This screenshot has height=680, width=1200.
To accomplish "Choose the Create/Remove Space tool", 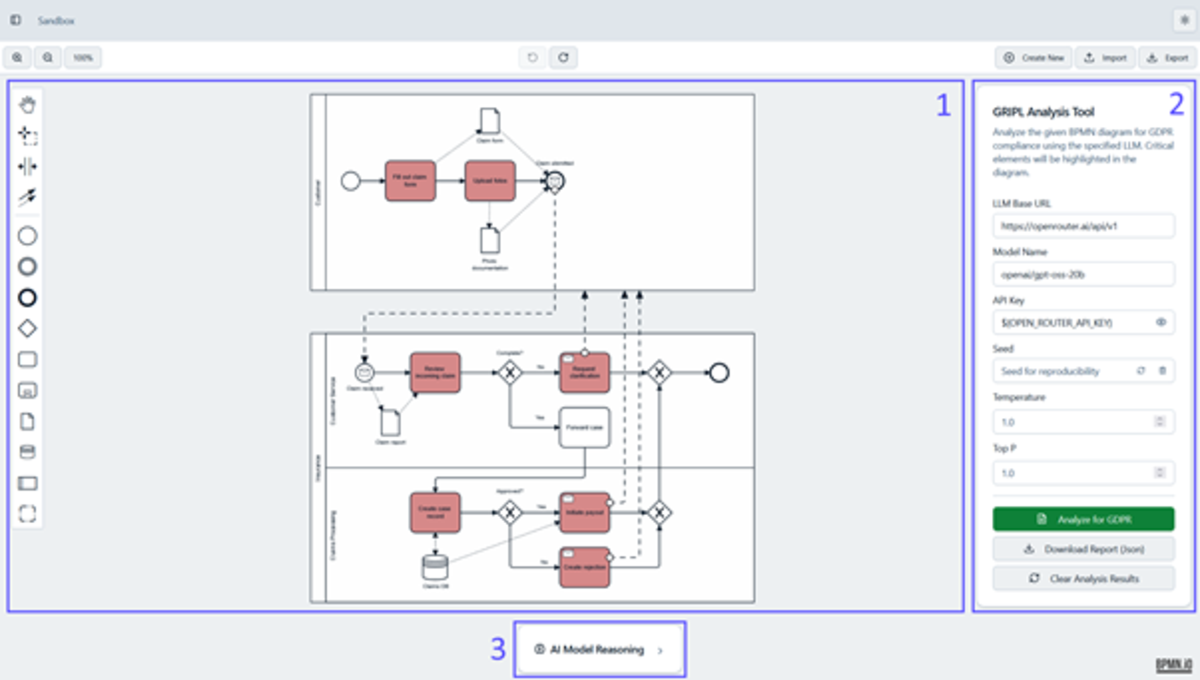I will point(28,167).
